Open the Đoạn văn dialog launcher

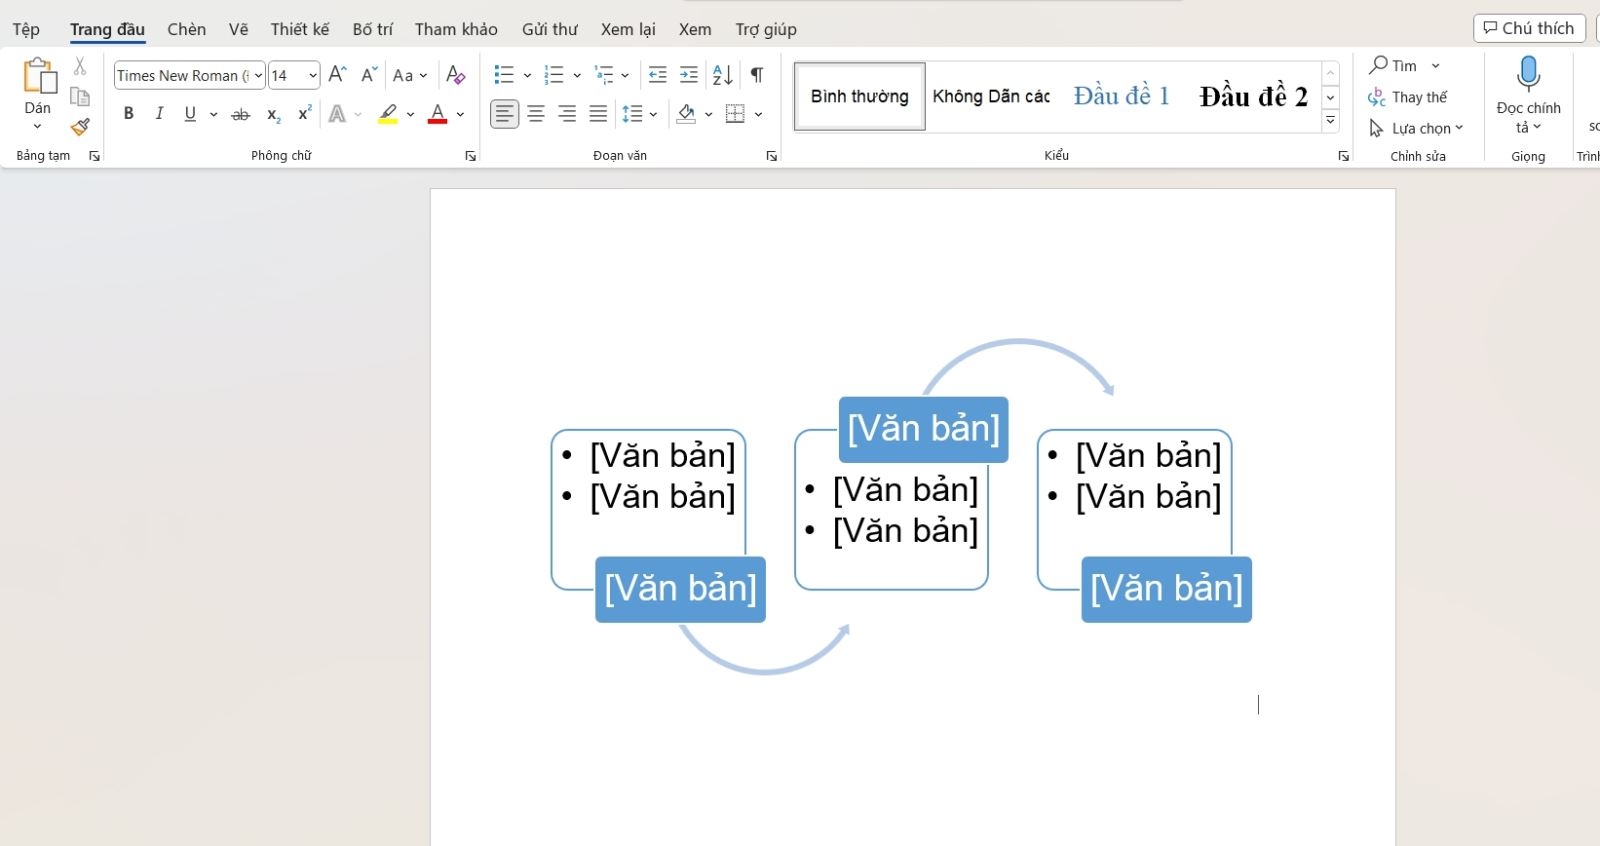point(771,156)
